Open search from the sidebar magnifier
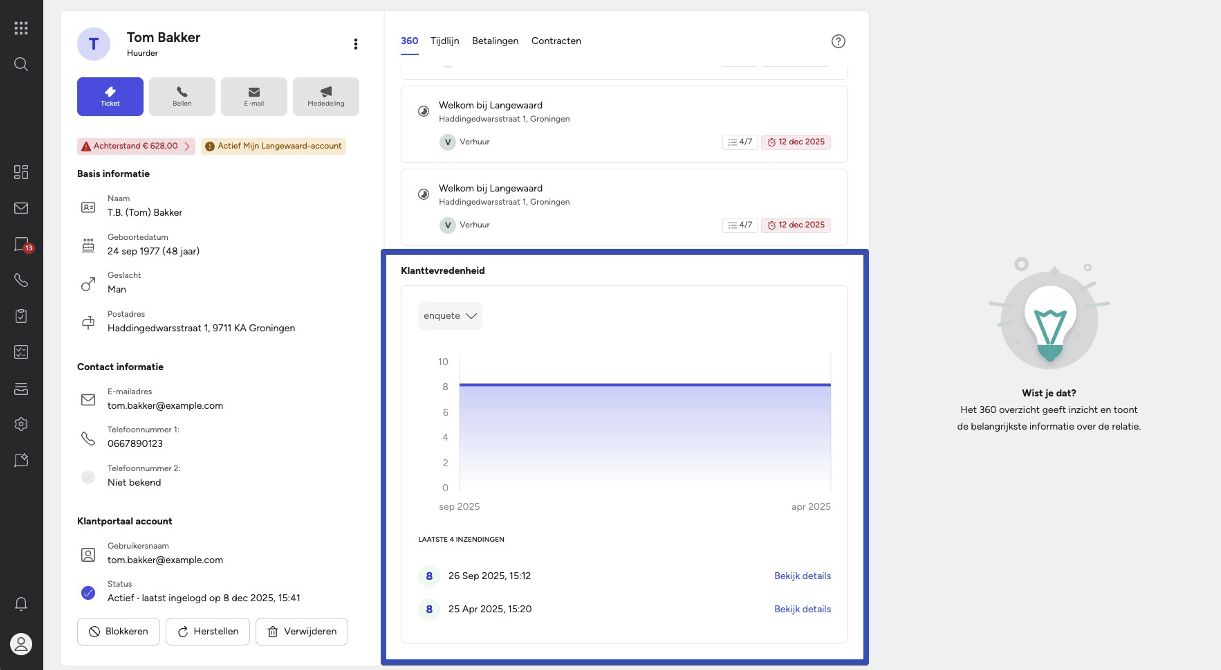Viewport: 1221px width, 670px height. [x=21, y=64]
